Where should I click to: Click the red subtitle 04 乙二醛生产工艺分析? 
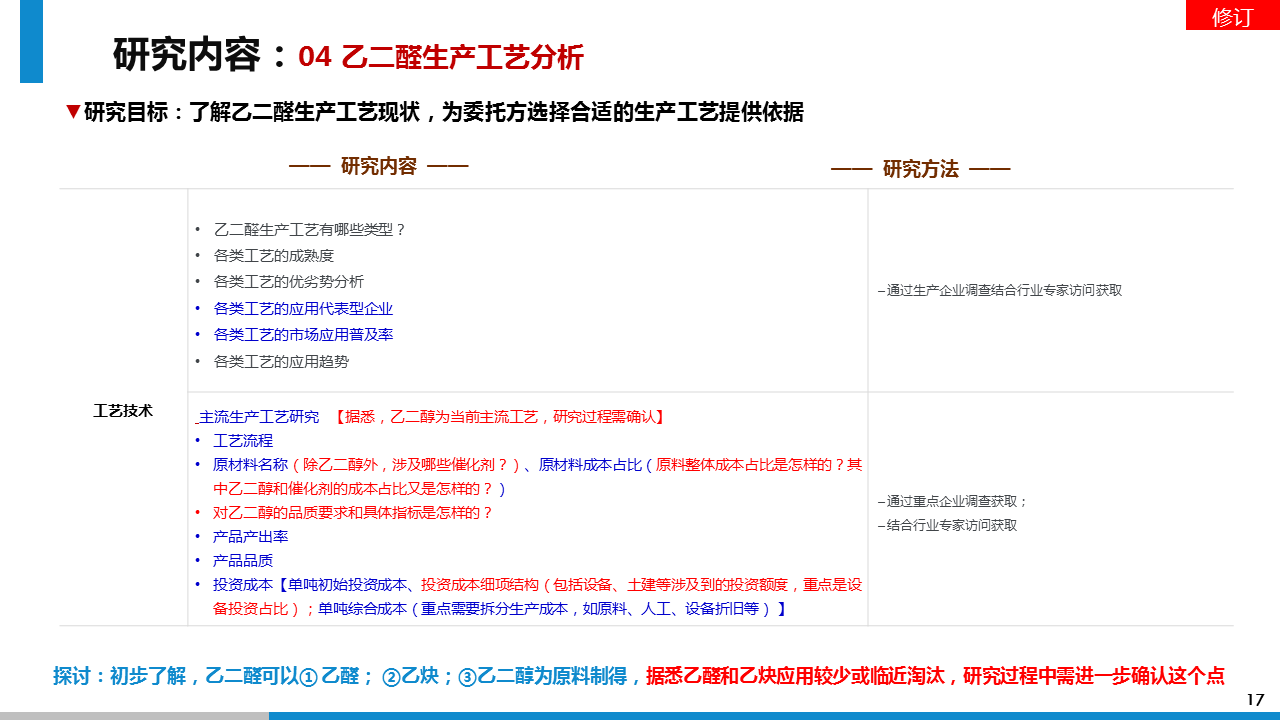(x=441, y=58)
